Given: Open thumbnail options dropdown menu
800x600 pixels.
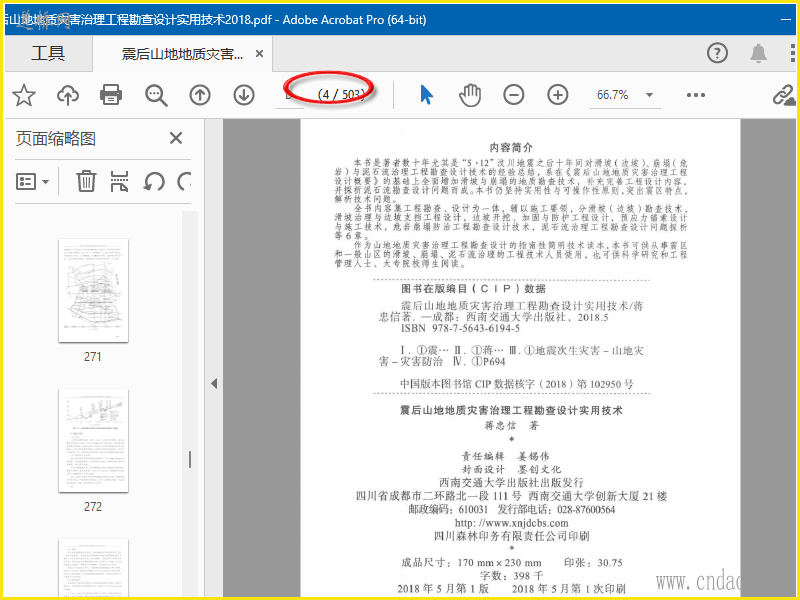Looking at the screenshot, I should (x=32, y=181).
